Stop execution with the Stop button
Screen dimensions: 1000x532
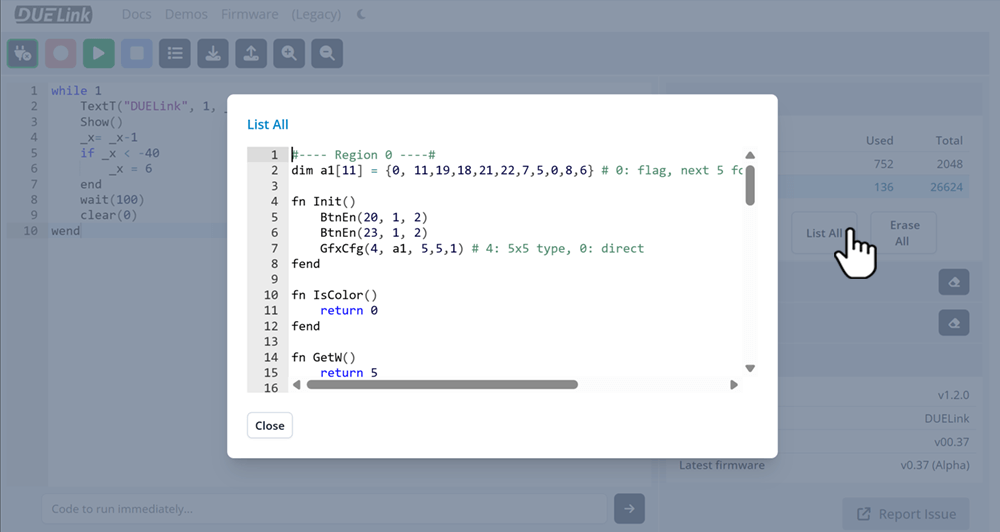click(x=136, y=53)
